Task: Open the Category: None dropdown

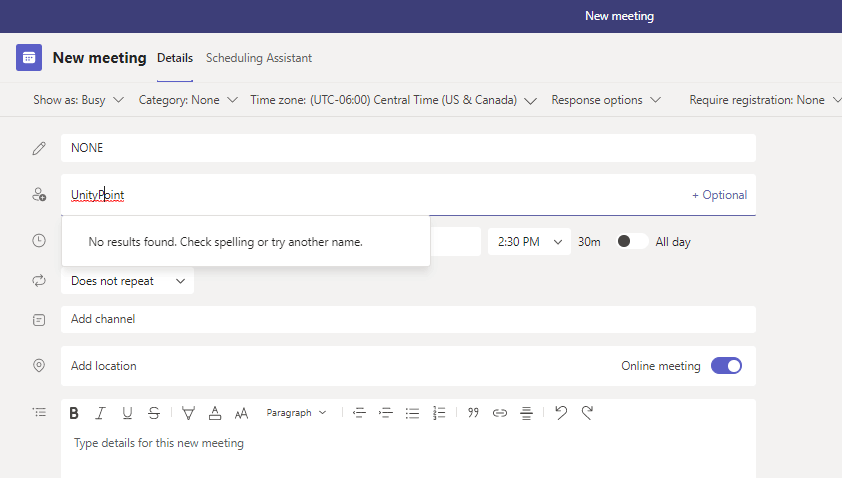Action: [x=188, y=100]
